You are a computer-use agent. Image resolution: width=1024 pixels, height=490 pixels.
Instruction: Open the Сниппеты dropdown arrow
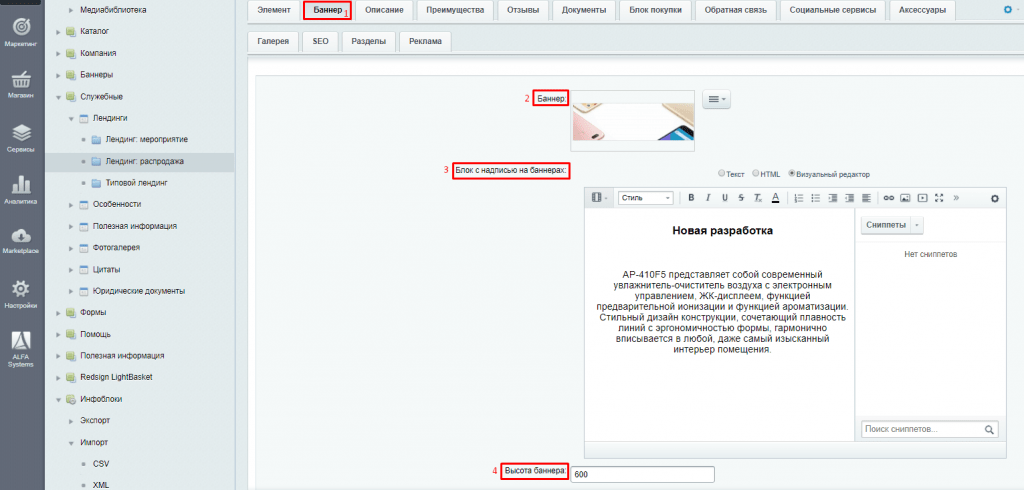click(x=917, y=225)
